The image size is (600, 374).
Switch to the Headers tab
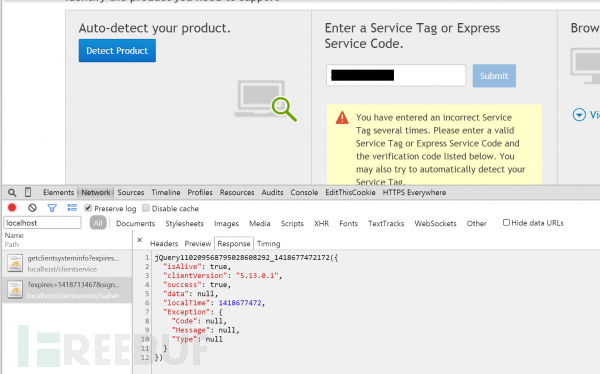[x=164, y=243]
